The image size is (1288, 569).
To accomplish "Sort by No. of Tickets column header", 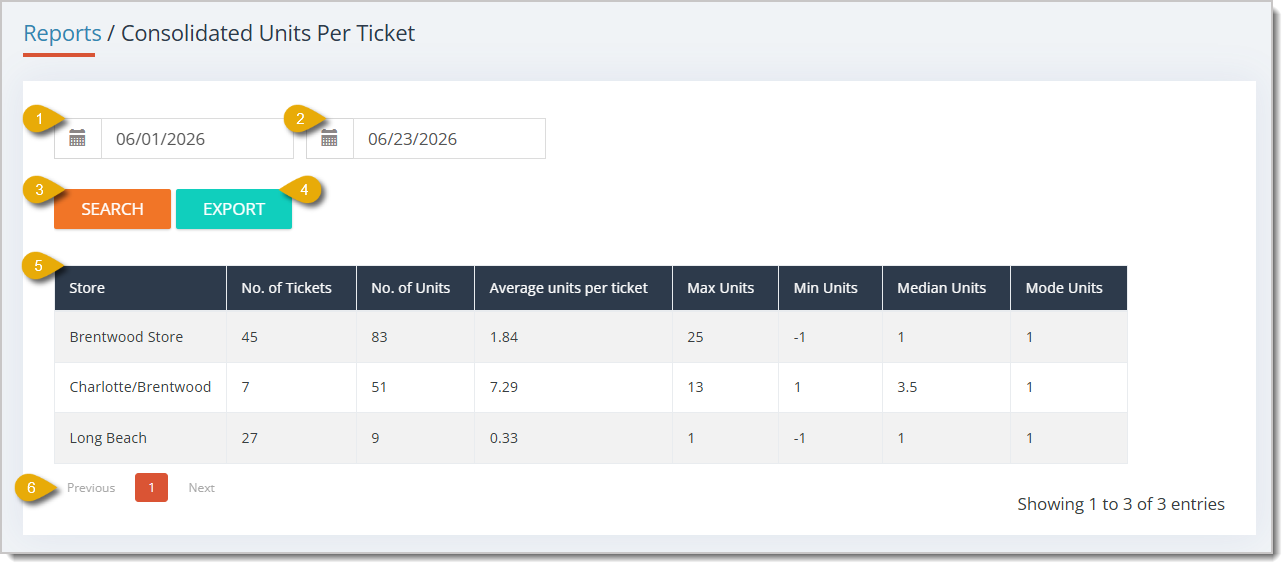I will point(291,288).
